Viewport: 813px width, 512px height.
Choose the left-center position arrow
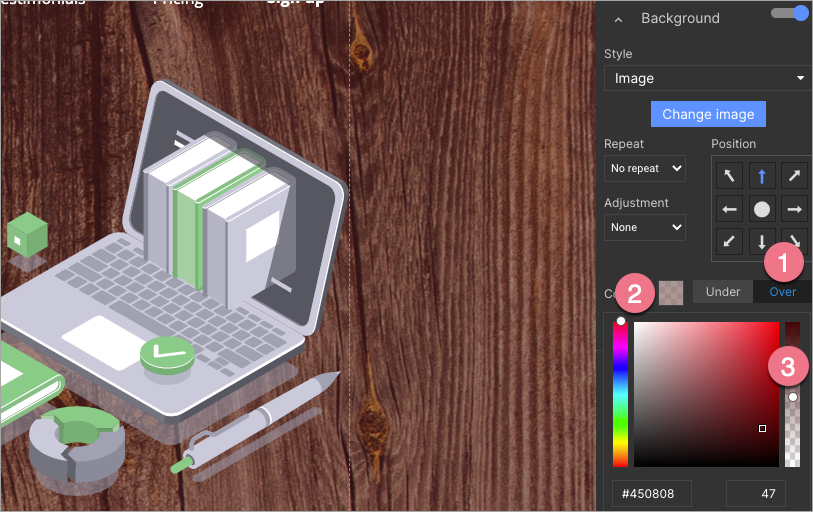[x=729, y=209]
